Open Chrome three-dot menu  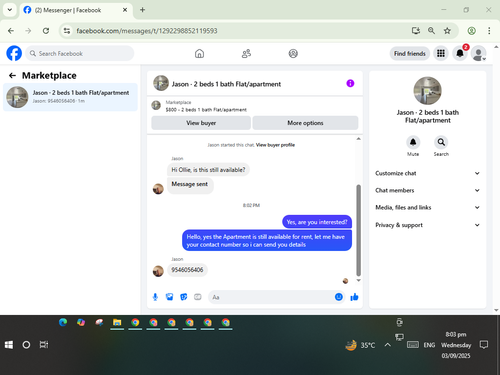(x=489, y=31)
